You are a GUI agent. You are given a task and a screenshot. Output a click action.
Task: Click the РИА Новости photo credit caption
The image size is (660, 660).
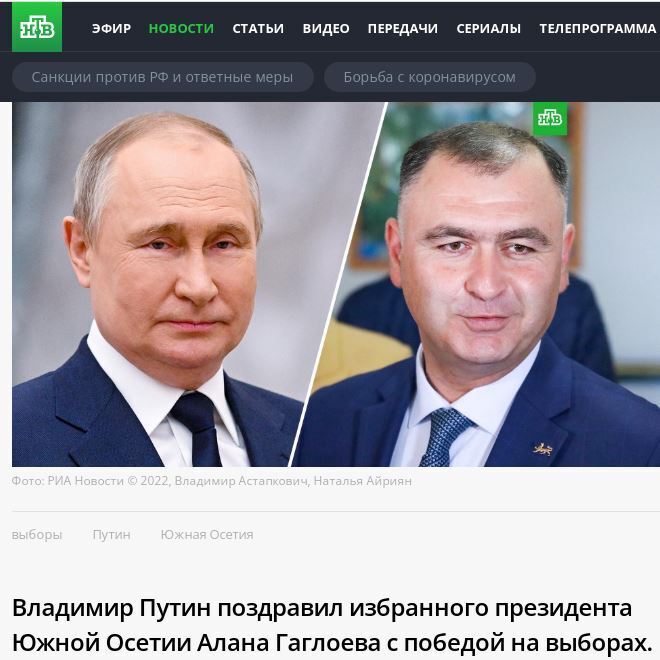point(211,481)
